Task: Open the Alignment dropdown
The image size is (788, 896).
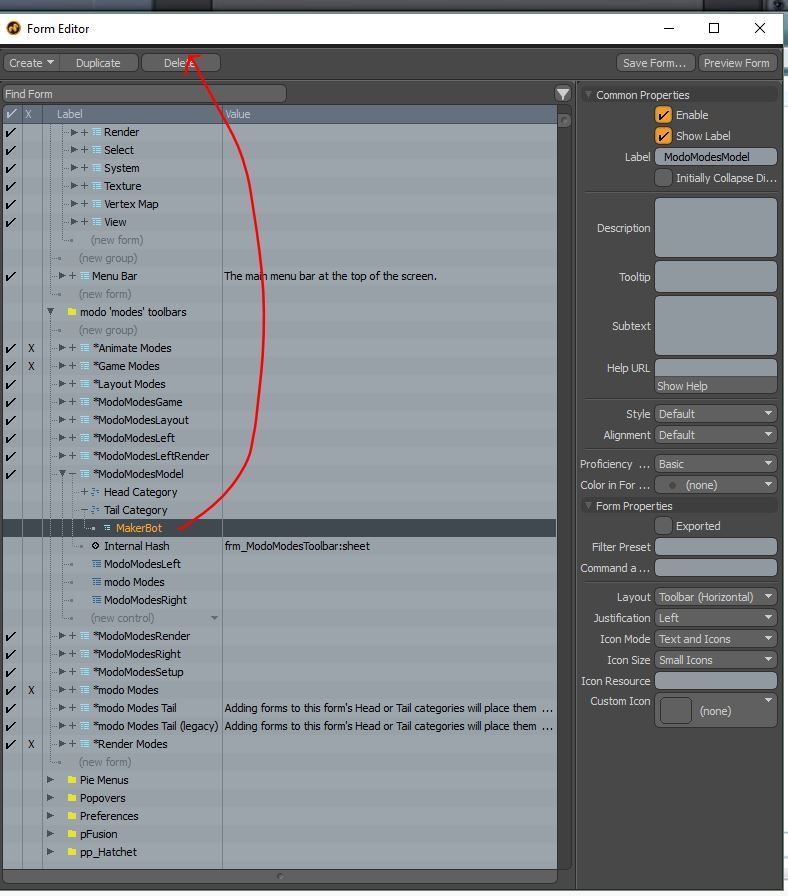Action: pyautogui.click(x=715, y=435)
